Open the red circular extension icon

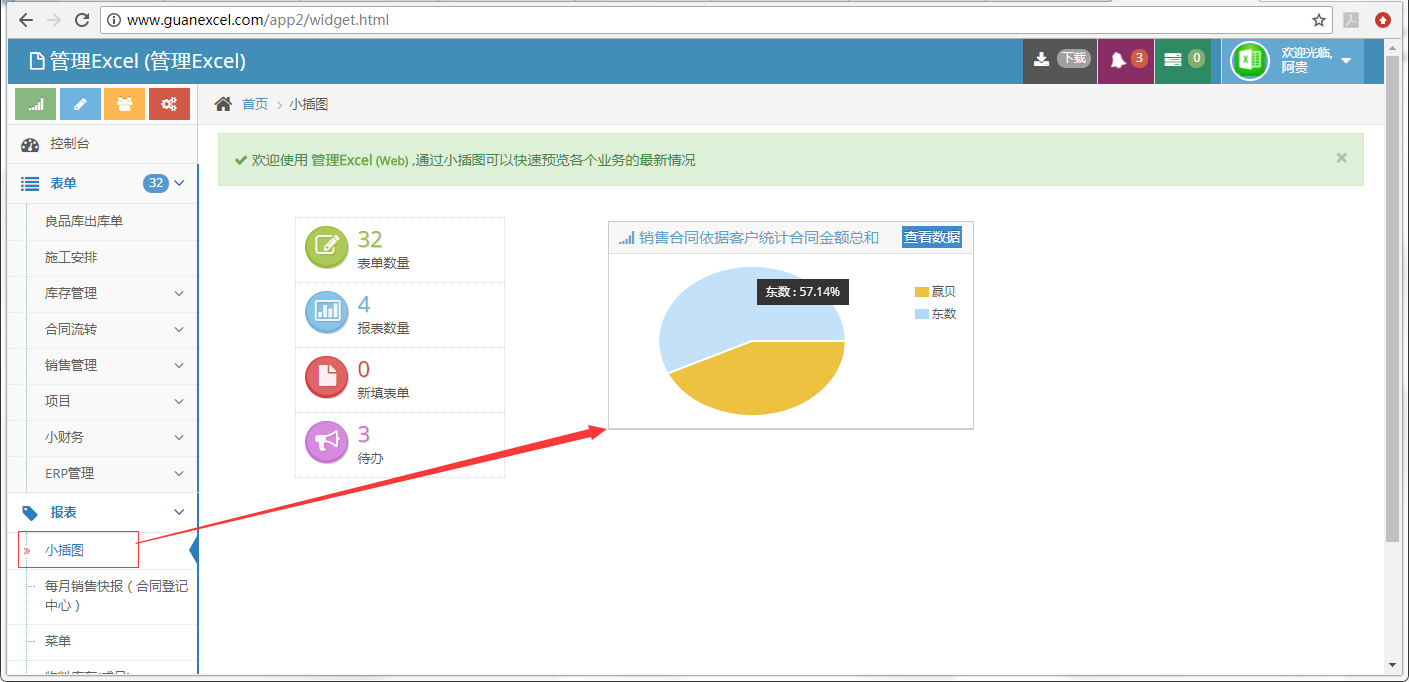click(x=1383, y=20)
